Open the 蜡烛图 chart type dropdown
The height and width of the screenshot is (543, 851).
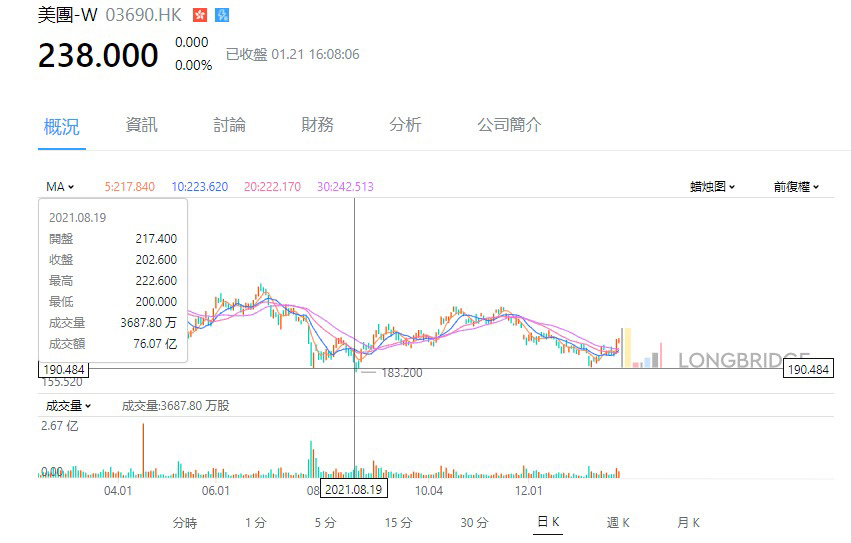click(712, 187)
